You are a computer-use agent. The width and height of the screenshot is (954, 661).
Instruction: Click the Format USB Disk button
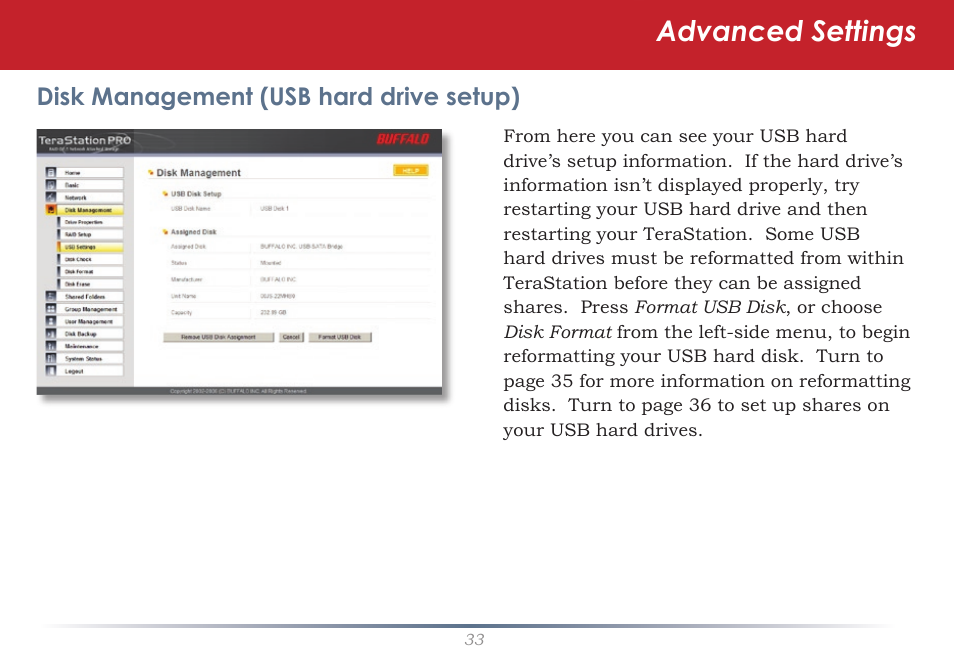click(x=340, y=337)
